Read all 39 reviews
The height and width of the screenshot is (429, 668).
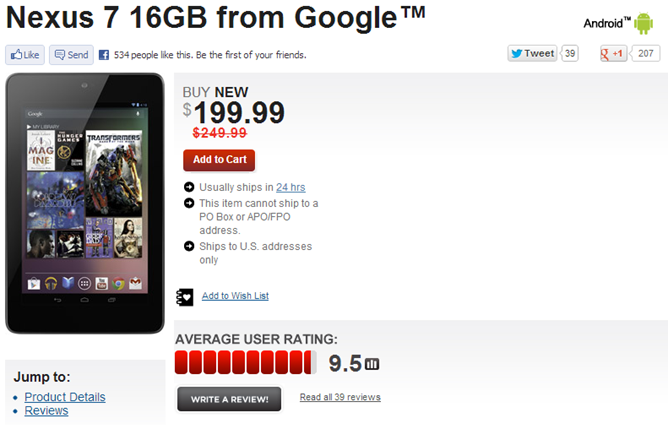point(340,397)
